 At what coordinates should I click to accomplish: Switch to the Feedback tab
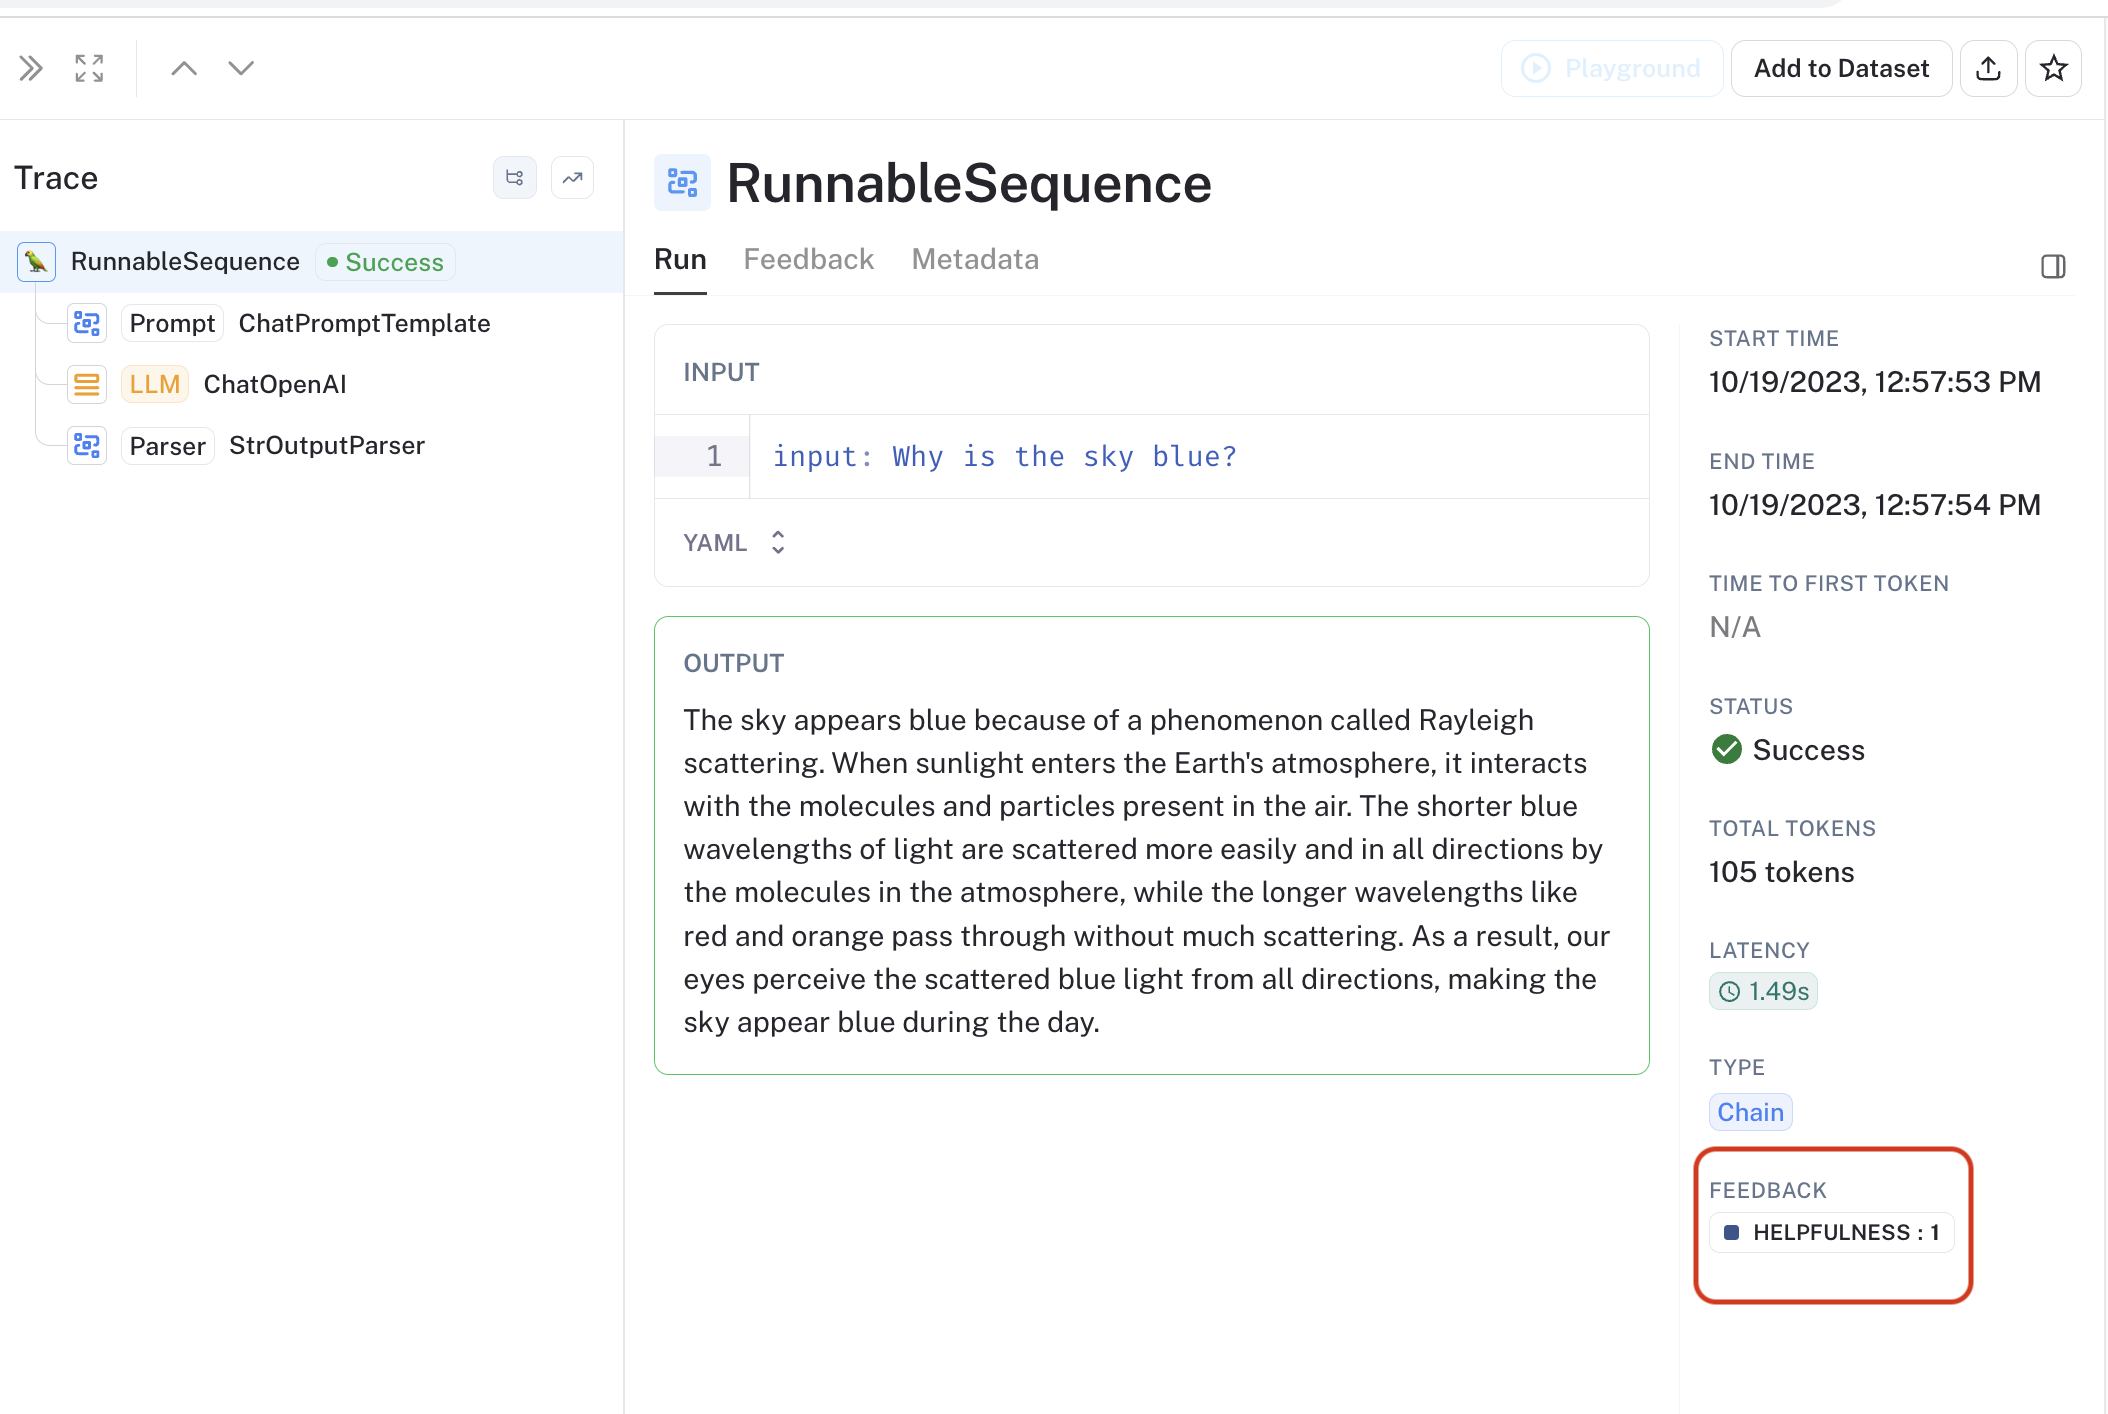809,259
